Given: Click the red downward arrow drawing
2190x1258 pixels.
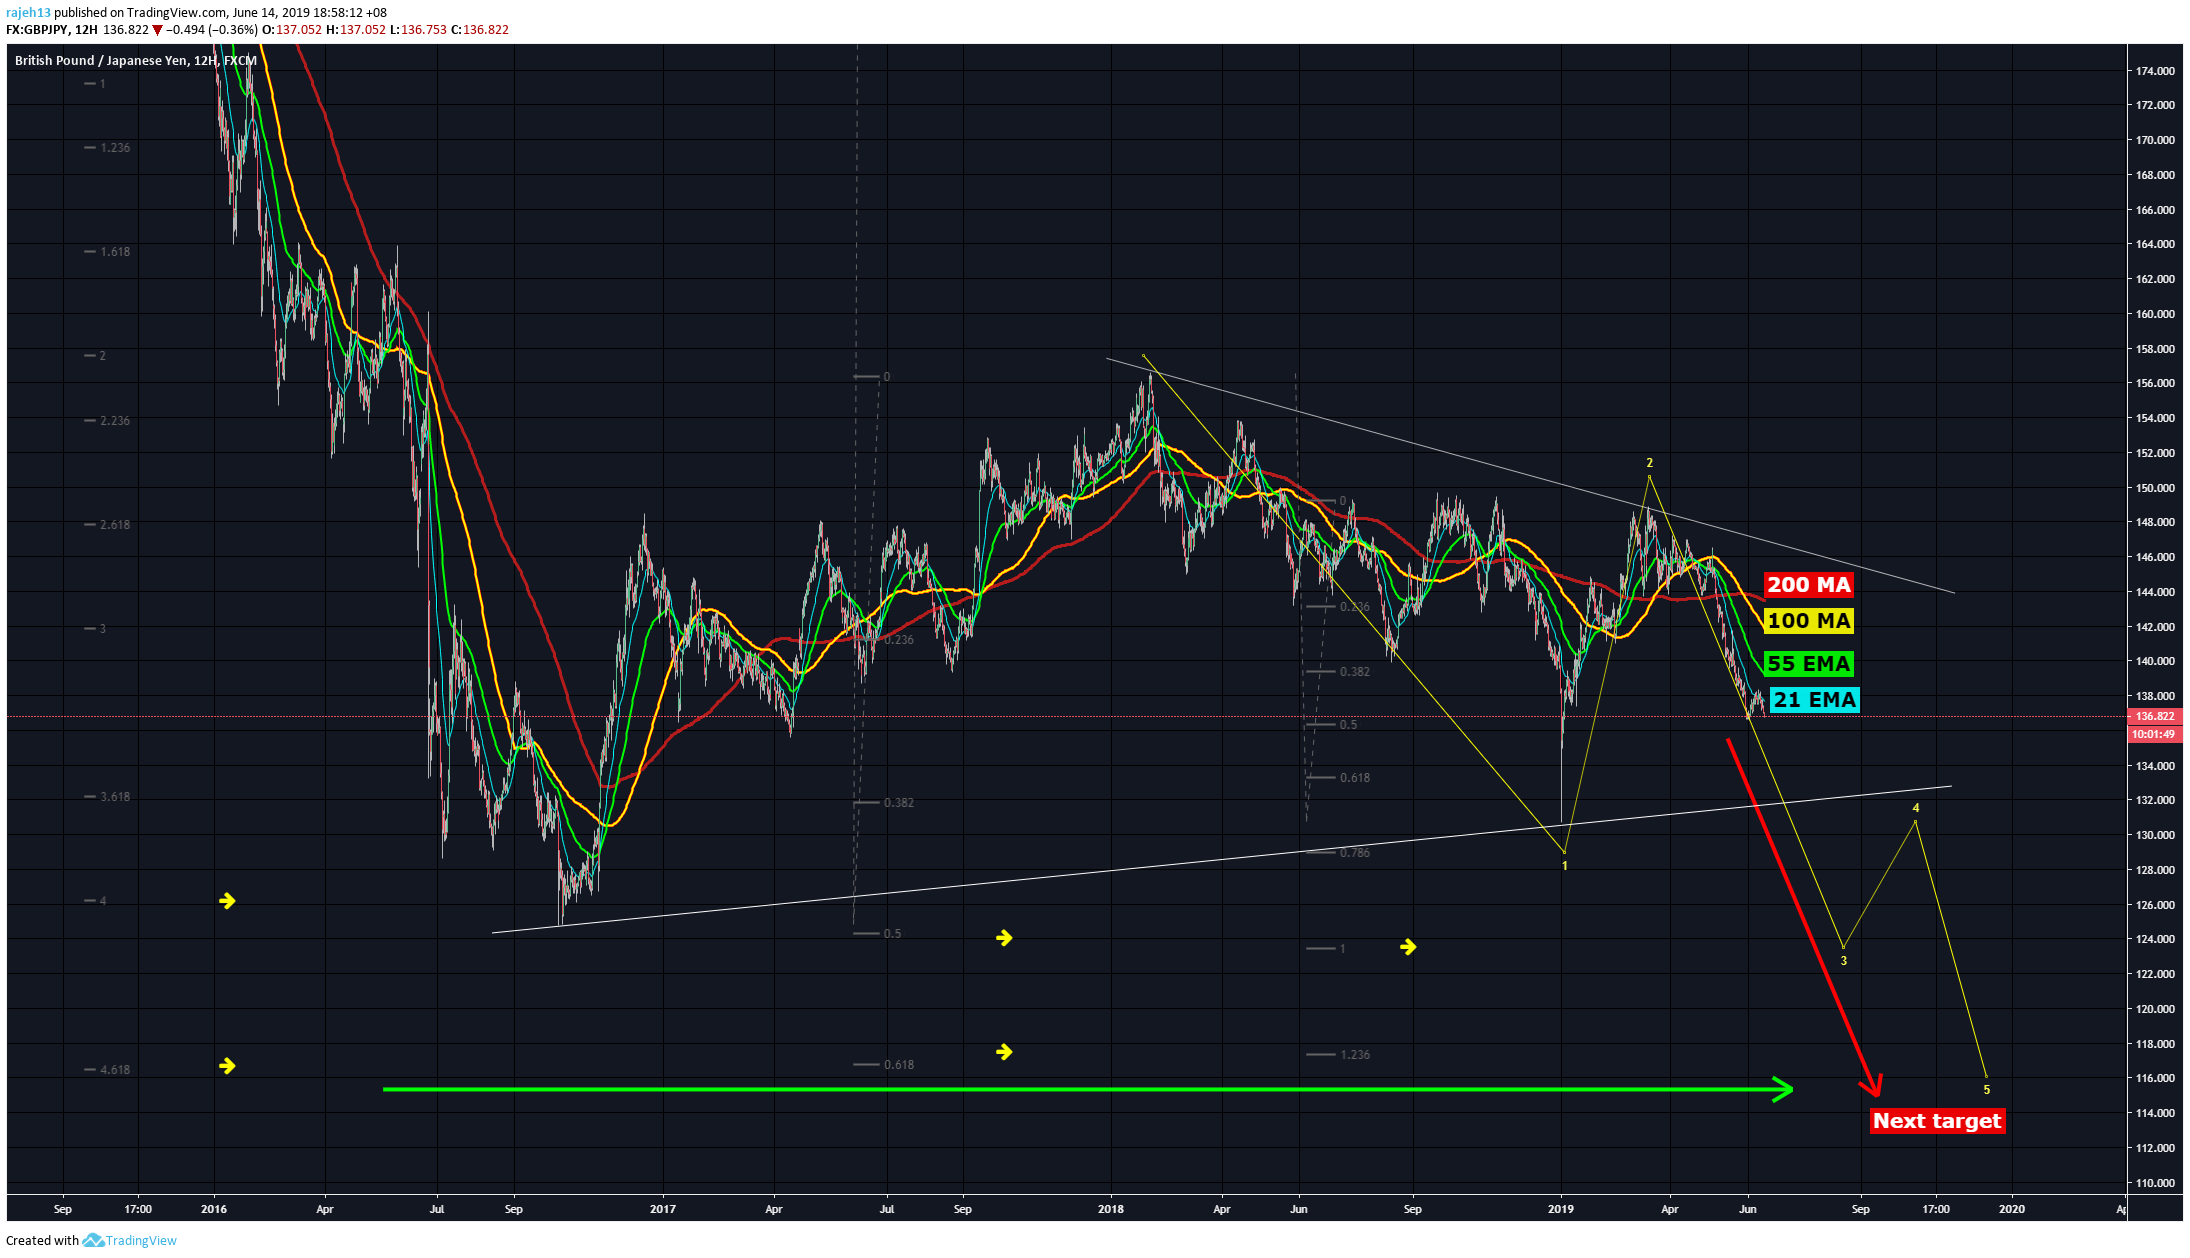Looking at the screenshot, I should [1805, 917].
